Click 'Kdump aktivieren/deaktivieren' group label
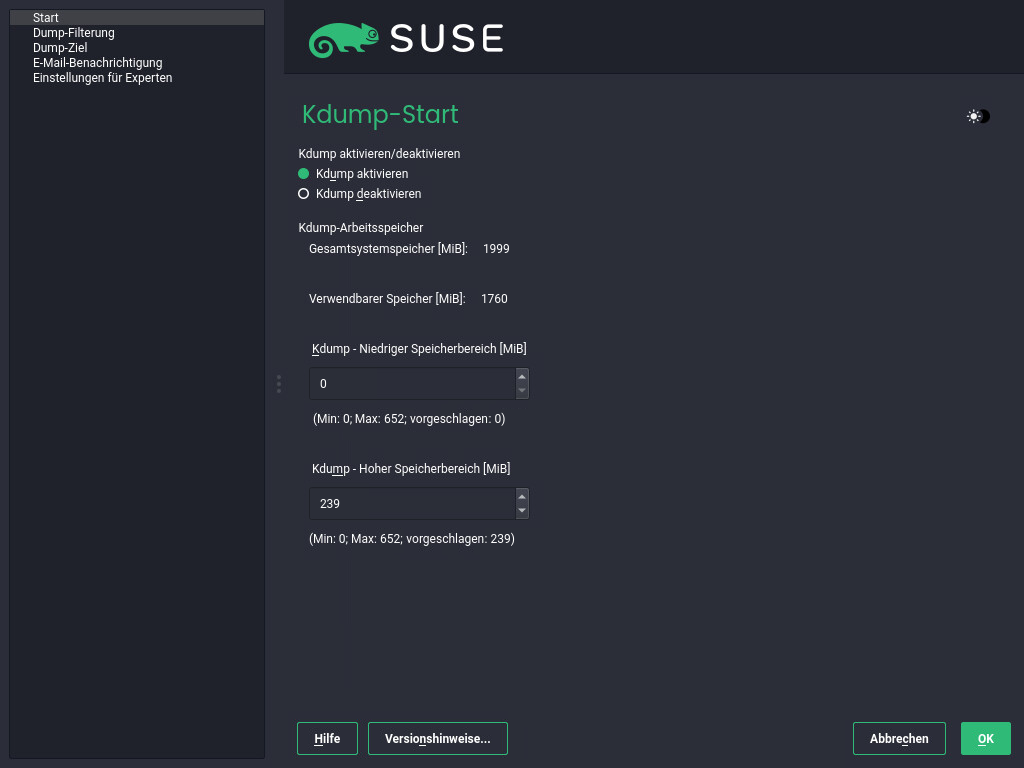 (379, 153)
